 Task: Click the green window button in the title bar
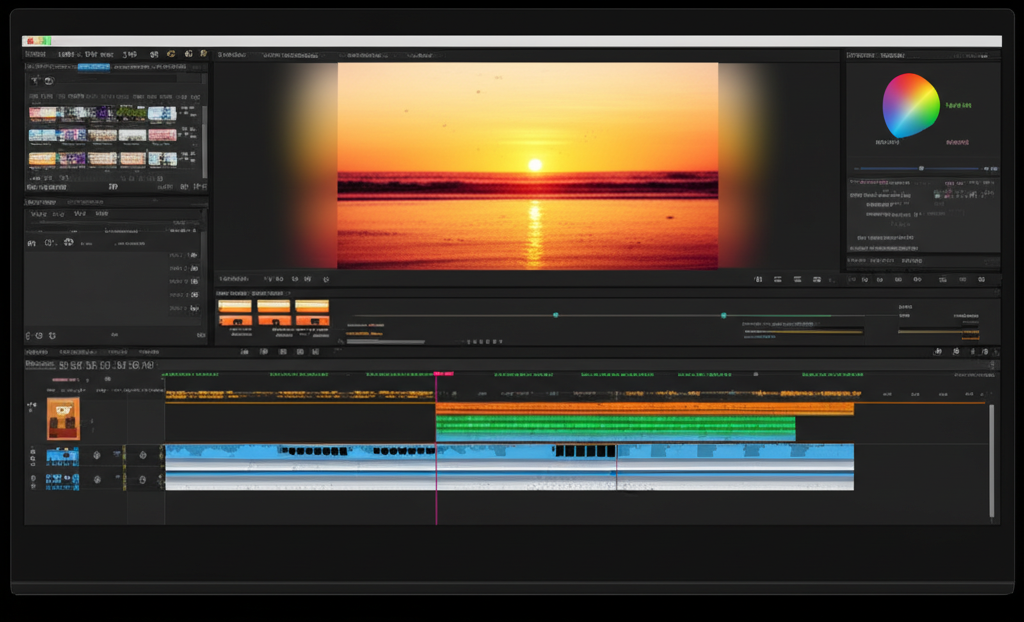coord(46,41)
